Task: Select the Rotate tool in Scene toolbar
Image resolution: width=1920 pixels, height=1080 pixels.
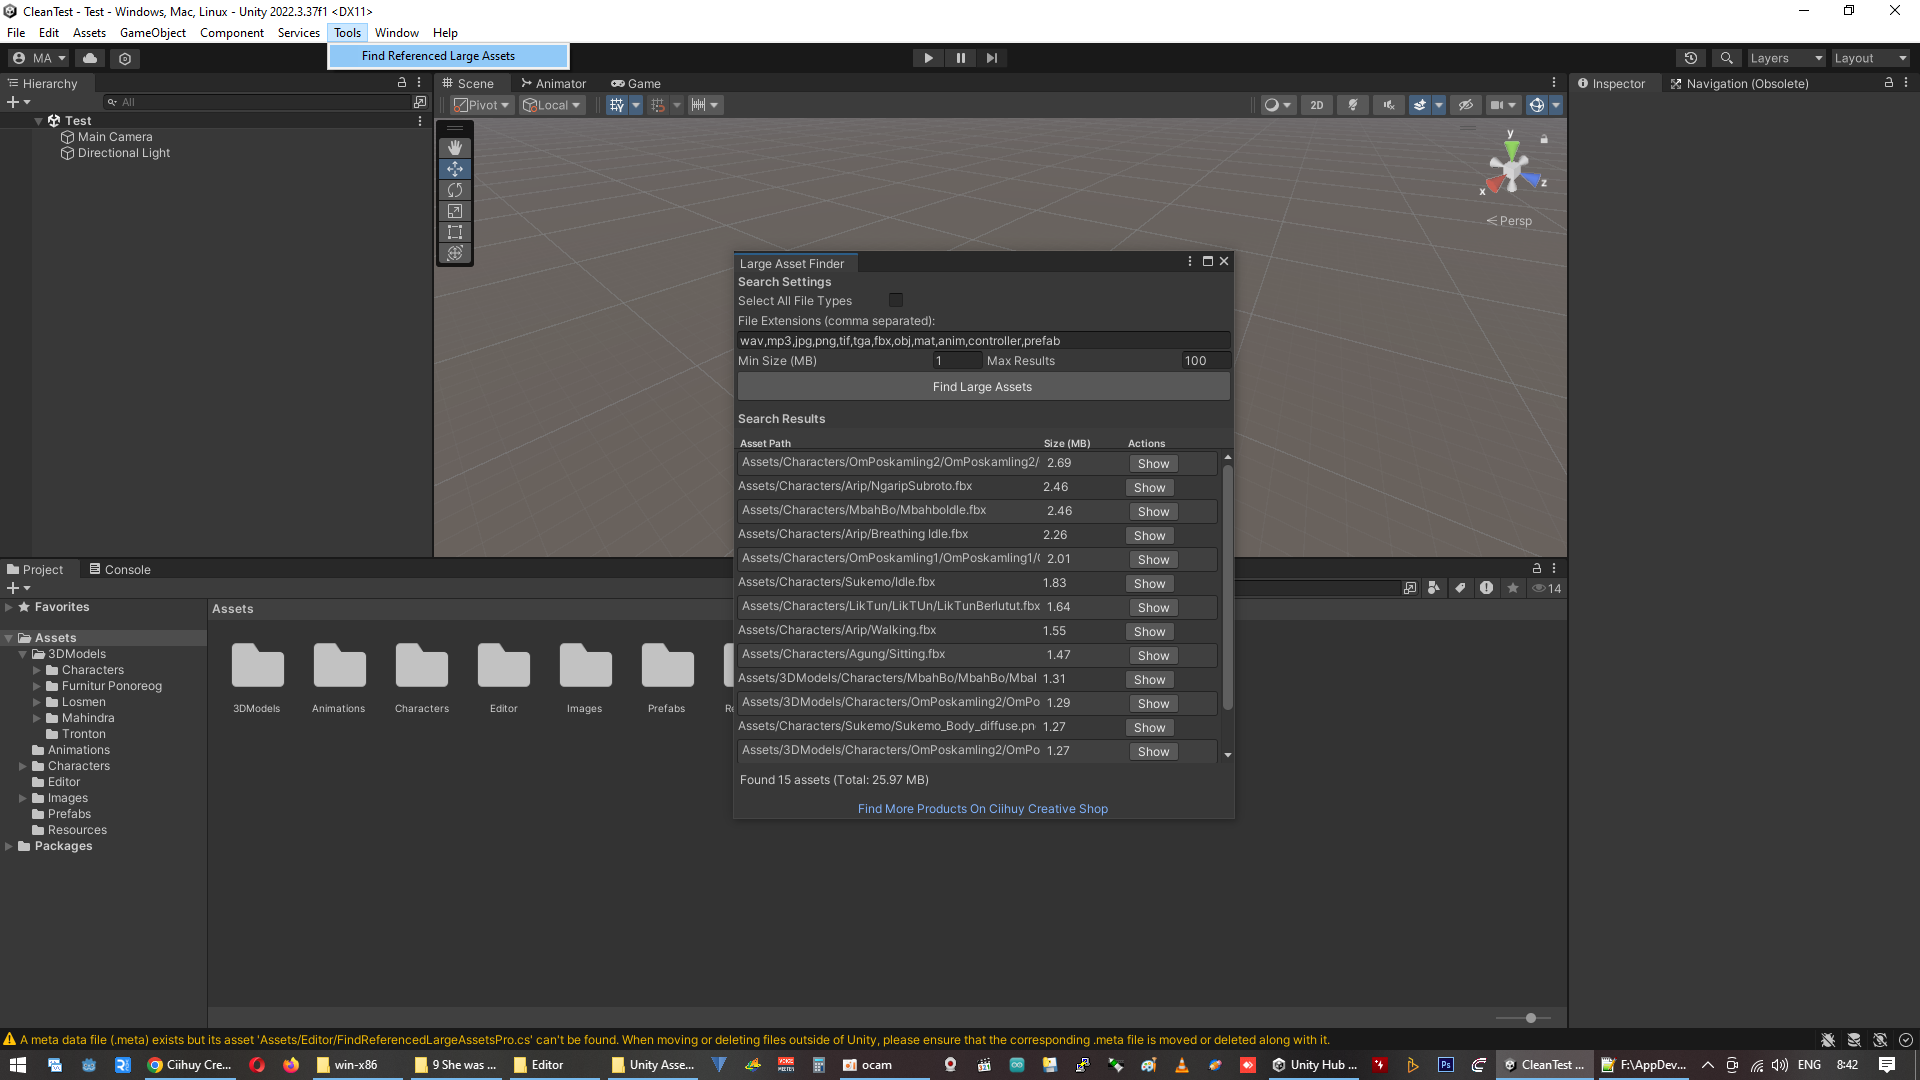Action: (455, 190)
